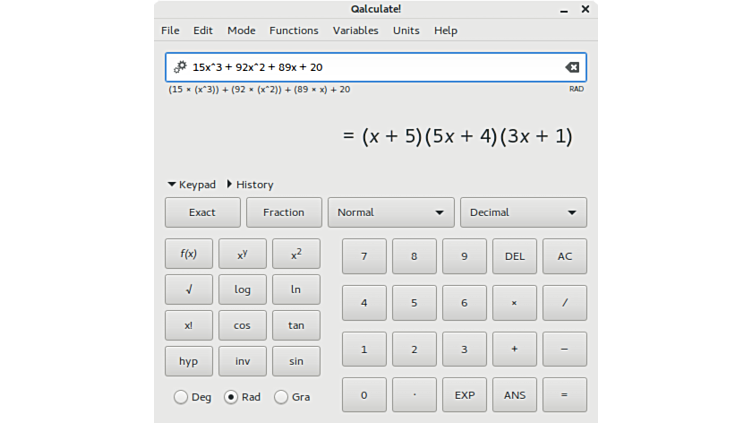Select the Gra angle unit radio
Screen dimensions: 752x423
[x=281, y=397]
